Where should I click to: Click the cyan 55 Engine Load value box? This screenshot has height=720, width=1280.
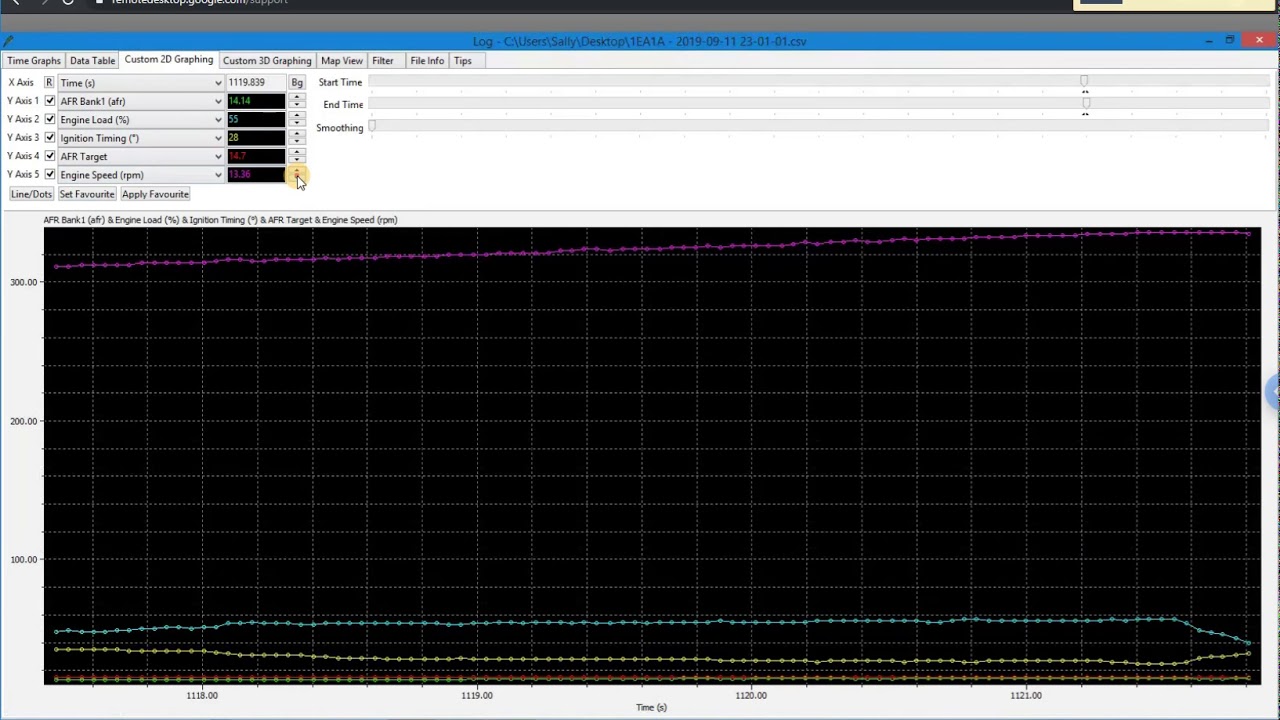256,119
